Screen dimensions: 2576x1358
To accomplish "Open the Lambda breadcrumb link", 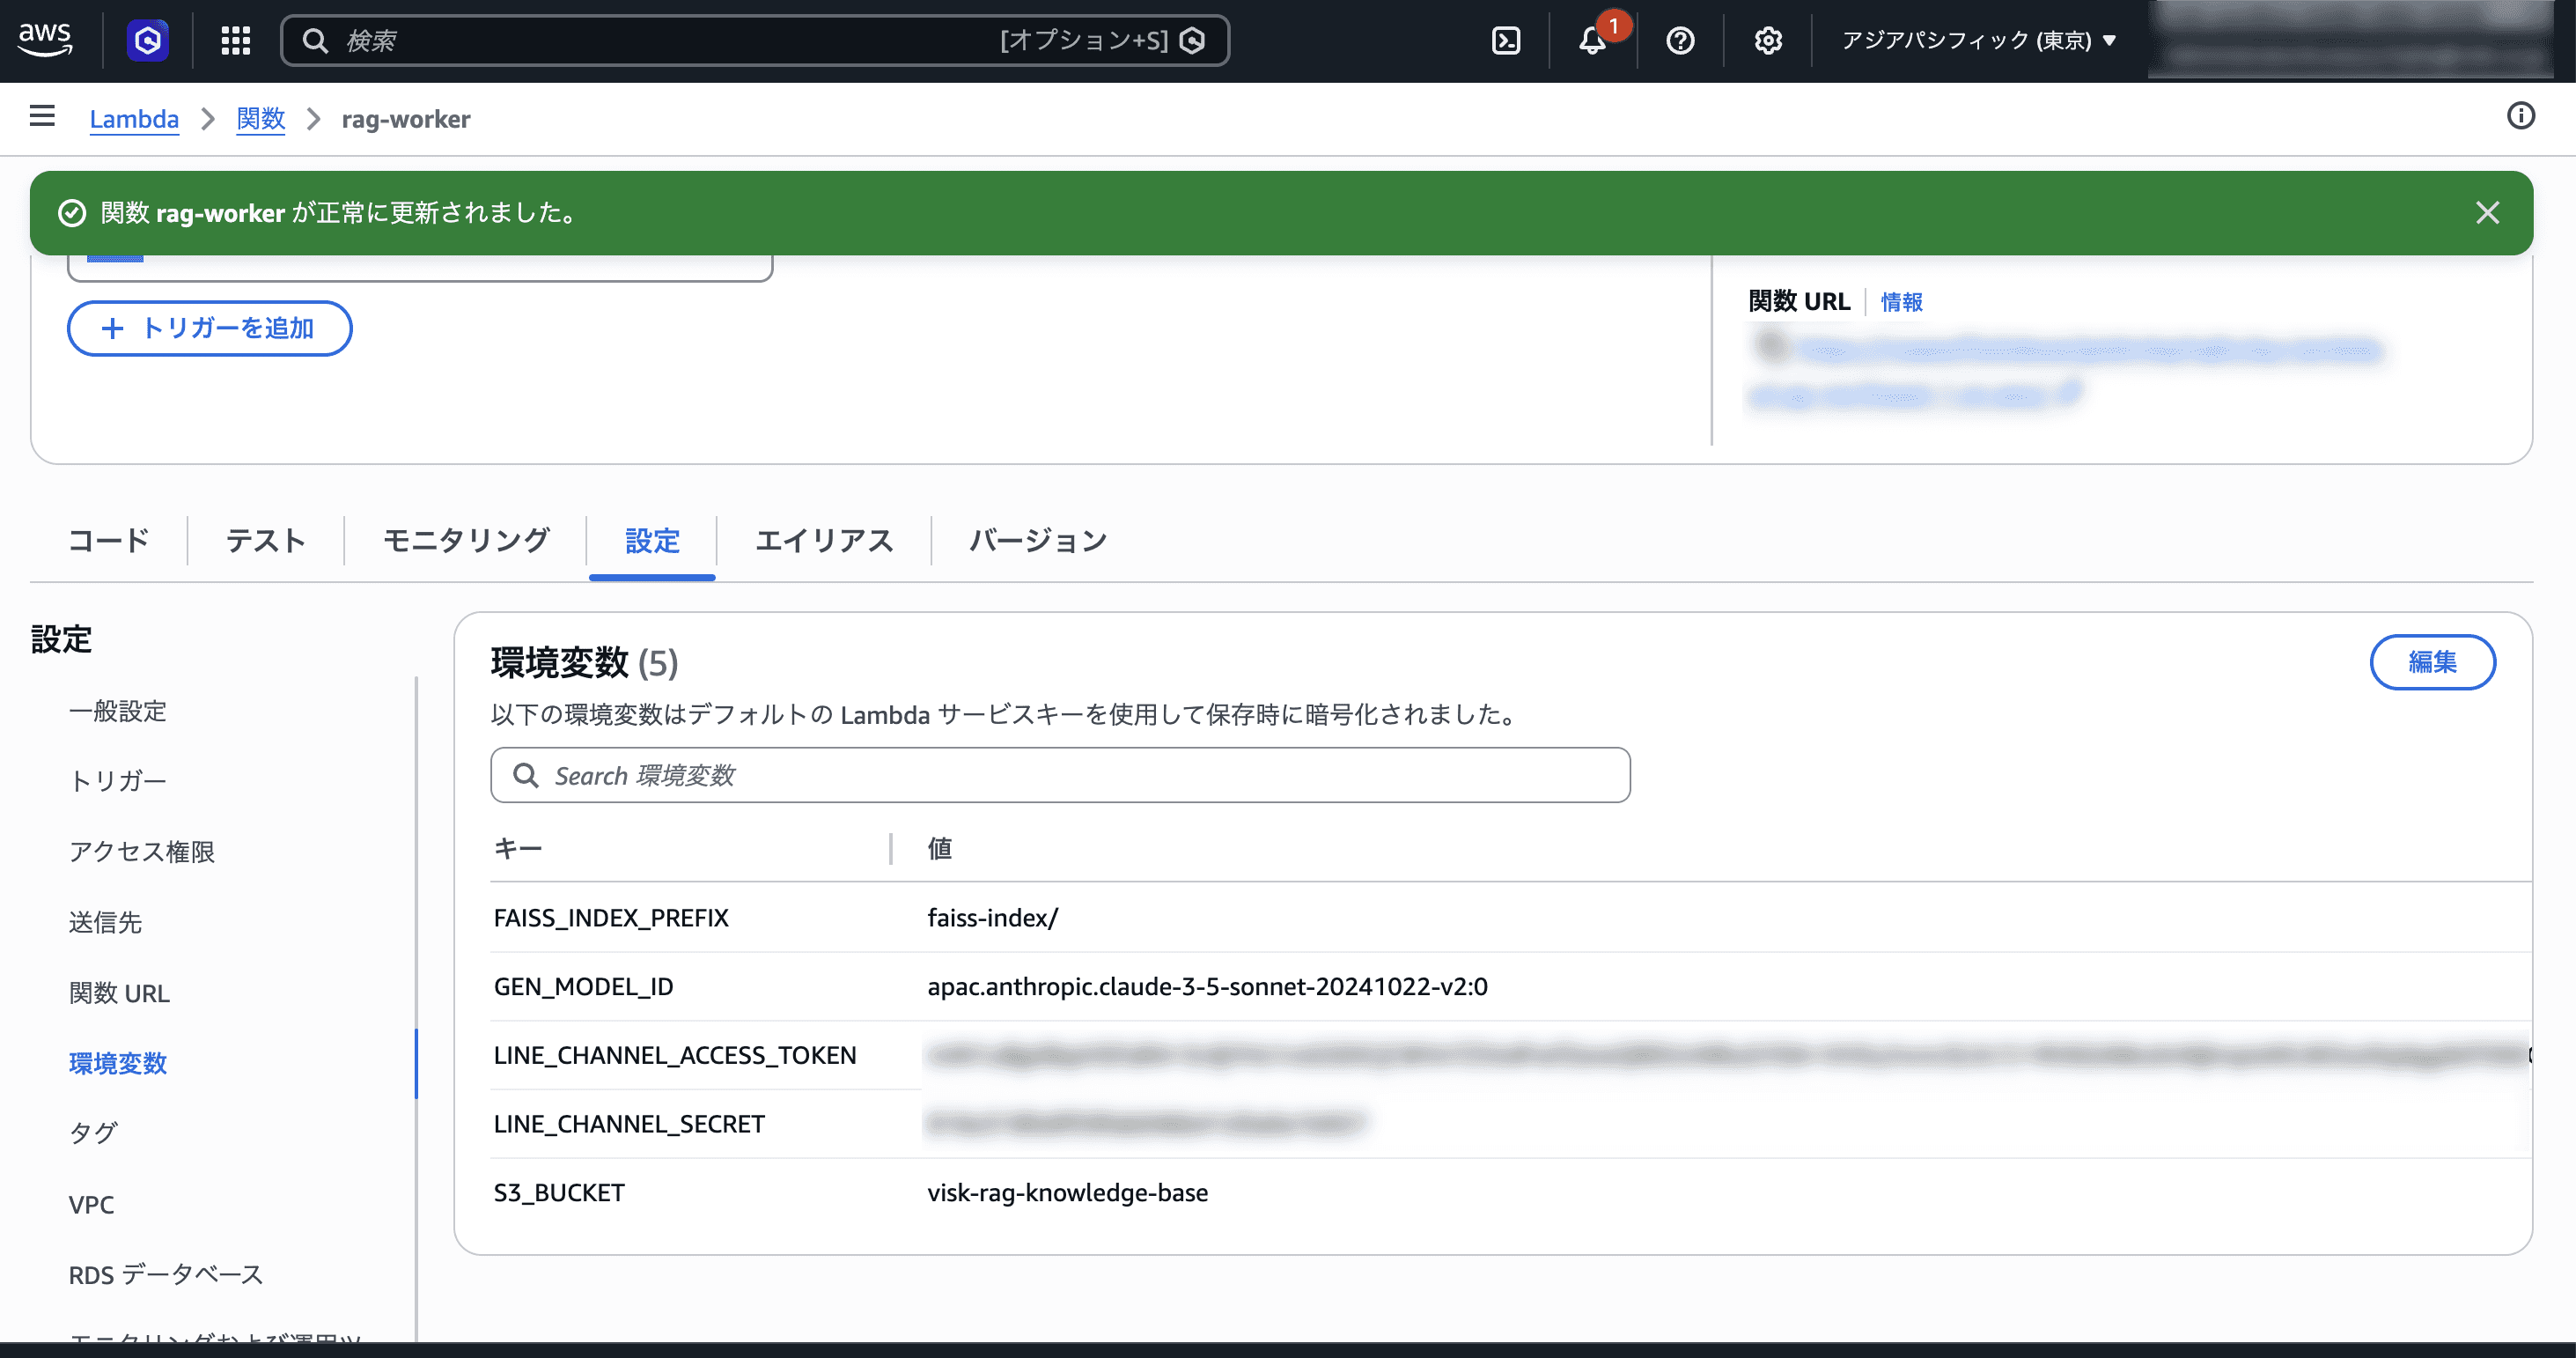I will point(134,119).
